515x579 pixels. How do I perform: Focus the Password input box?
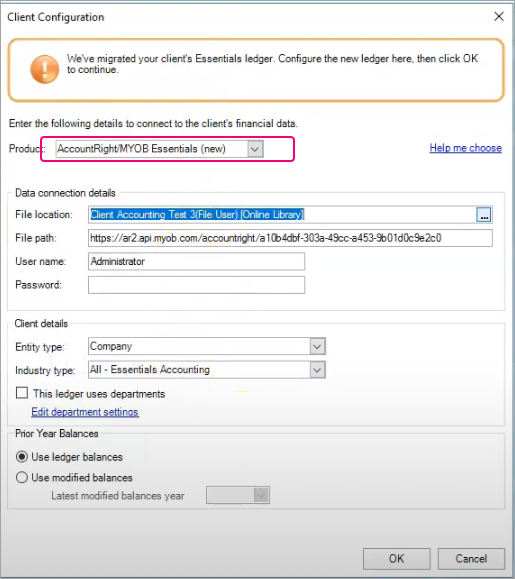coord(196,285)
